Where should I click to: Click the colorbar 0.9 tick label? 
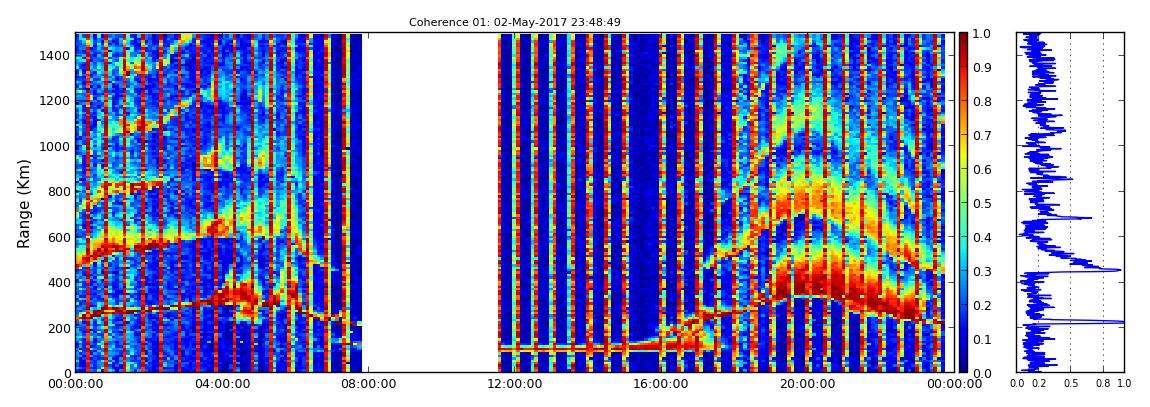(x=984, y=67)
